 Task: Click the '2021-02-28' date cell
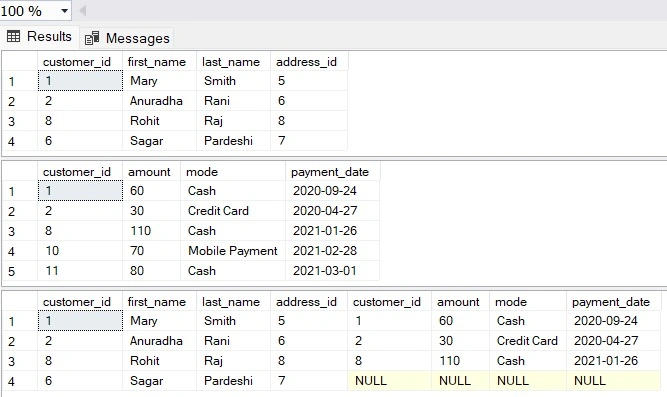point(332,251)
